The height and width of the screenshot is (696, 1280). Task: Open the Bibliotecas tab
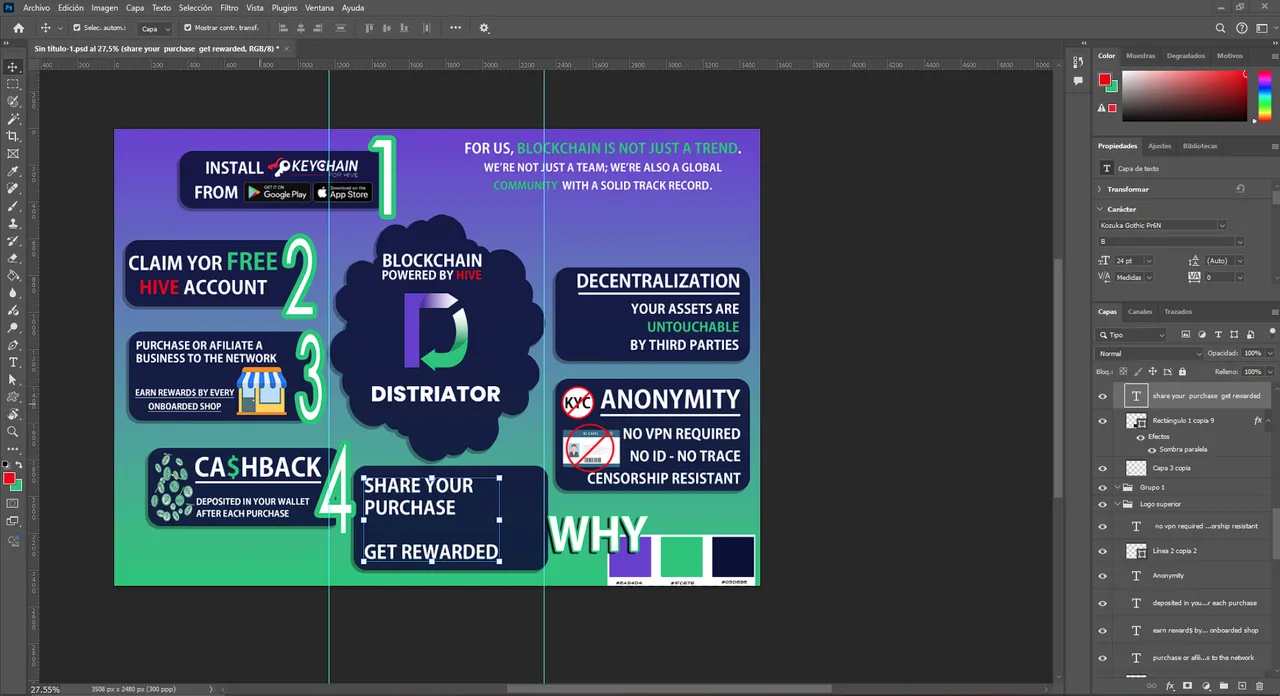1200,146
